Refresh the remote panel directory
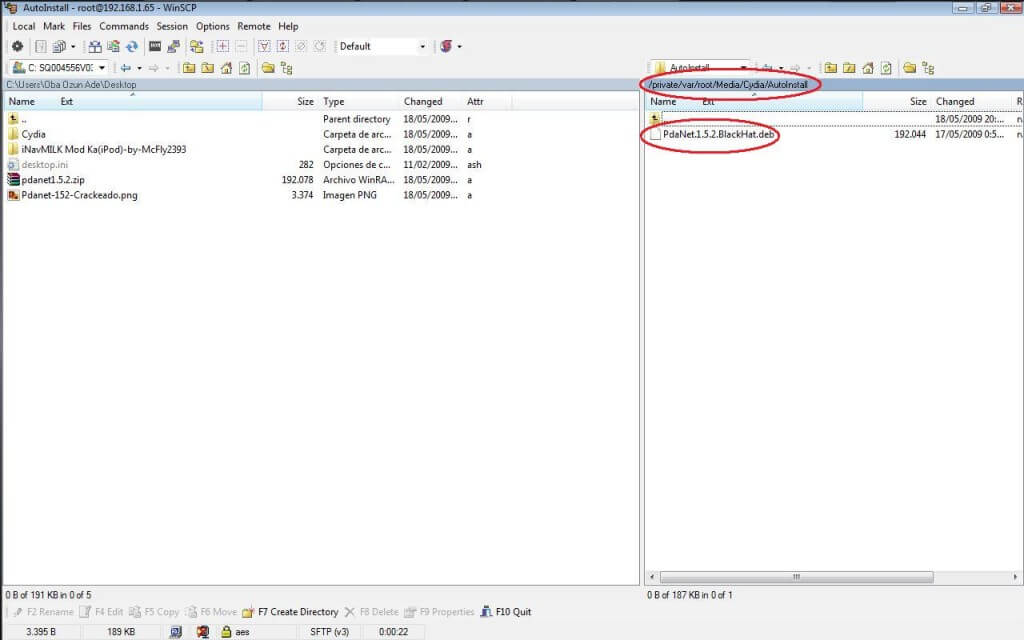 pos(886,68)
